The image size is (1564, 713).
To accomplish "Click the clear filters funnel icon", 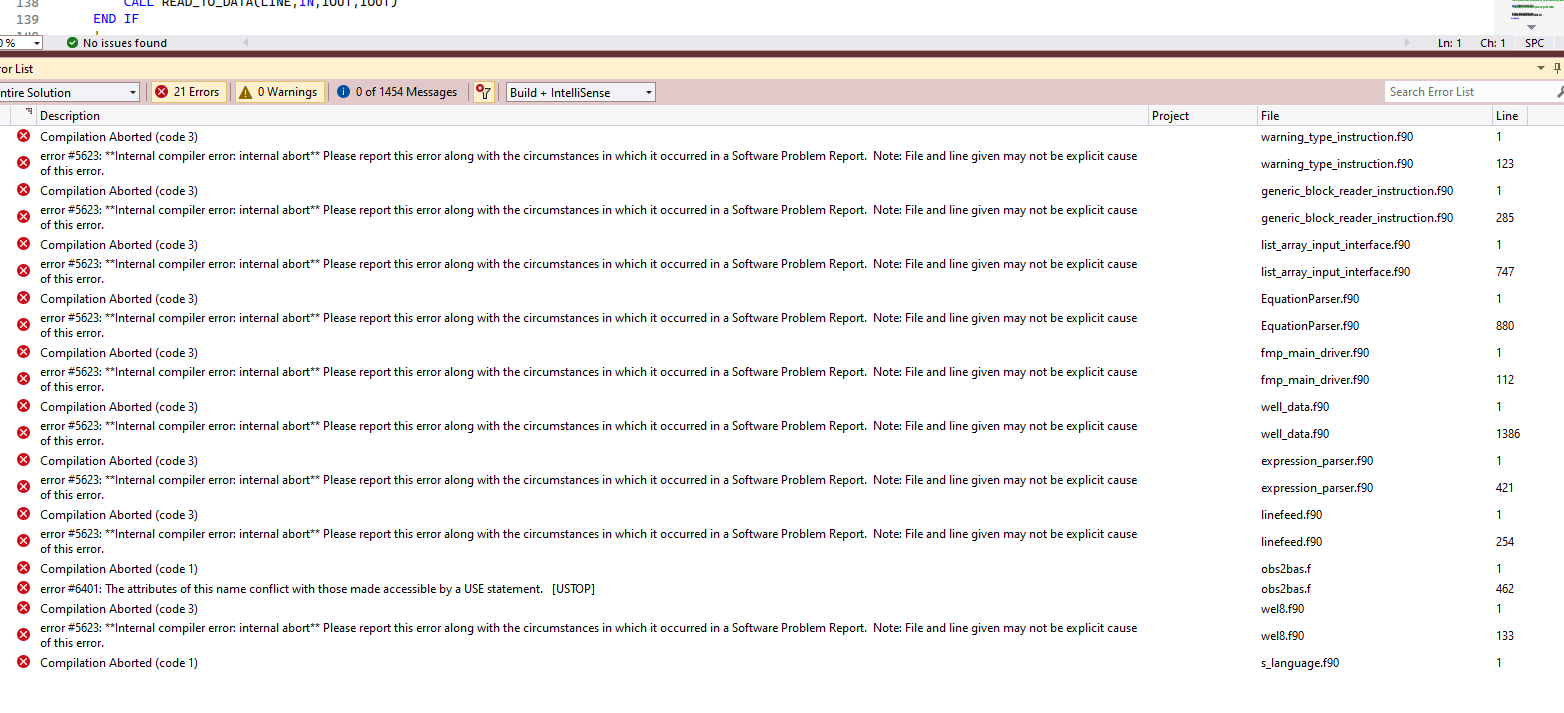I will tap(484, 92).
